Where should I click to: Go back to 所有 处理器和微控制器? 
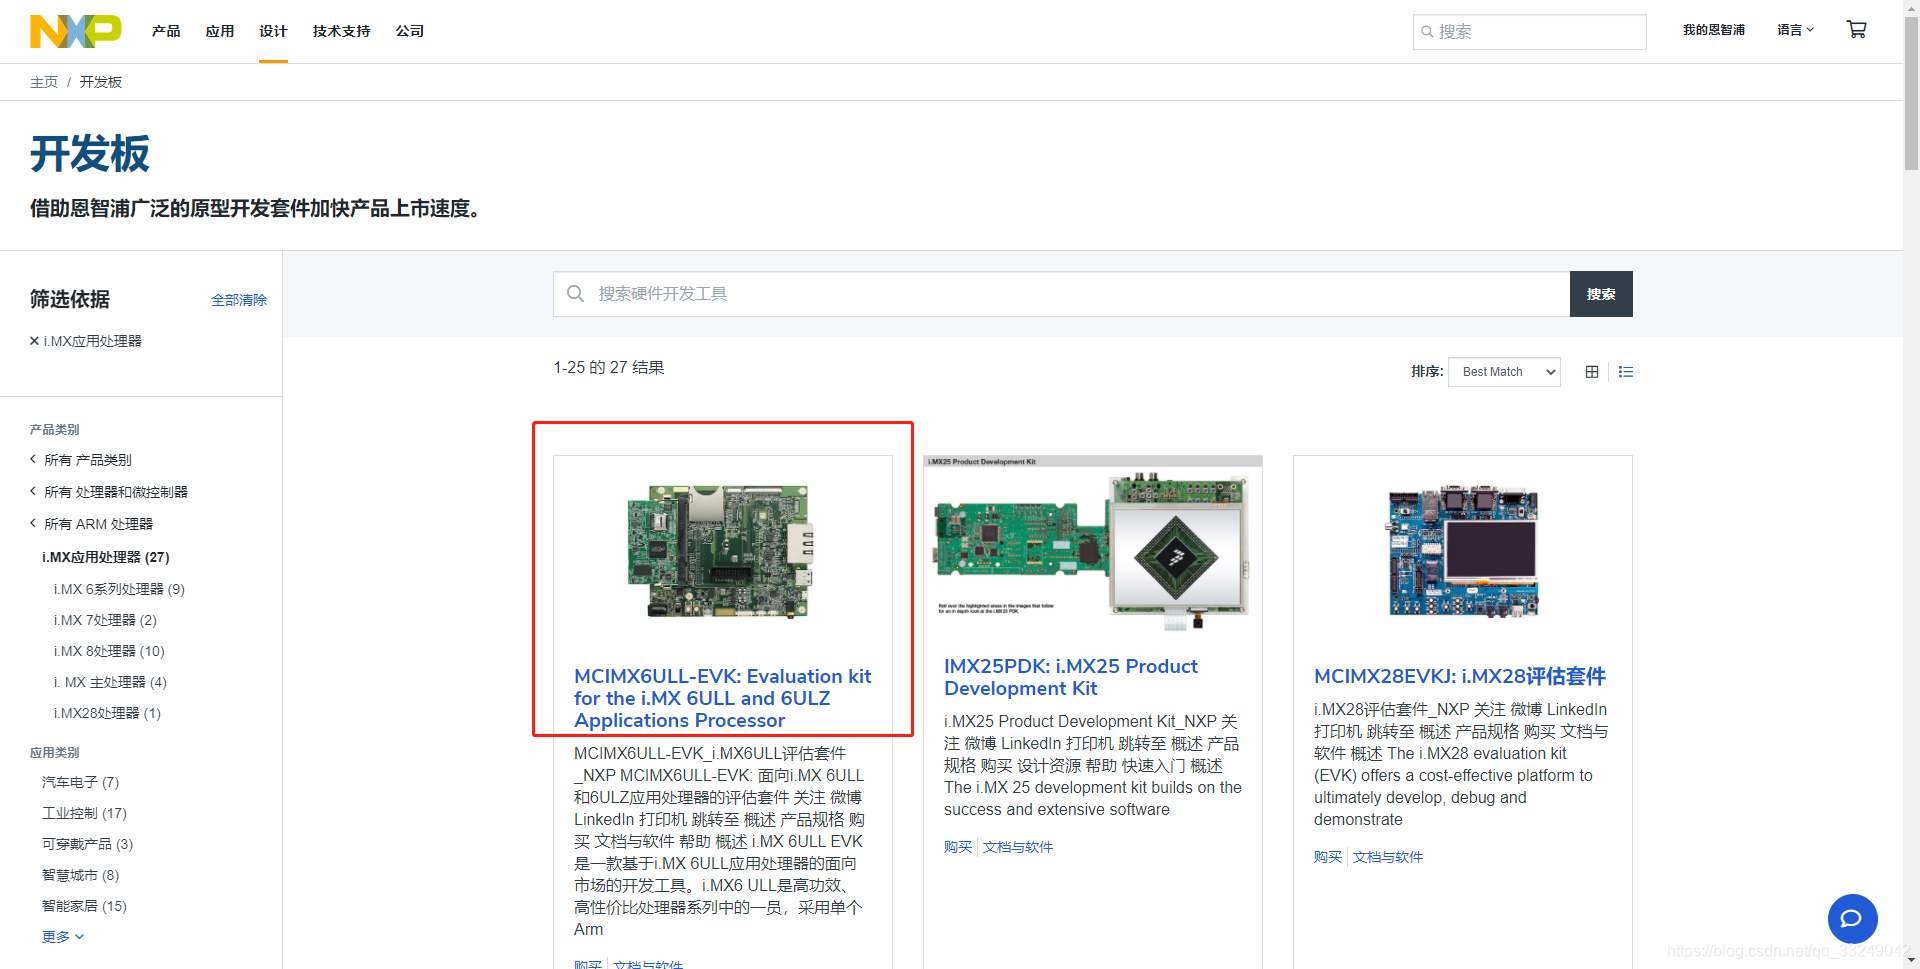point(109,492)
